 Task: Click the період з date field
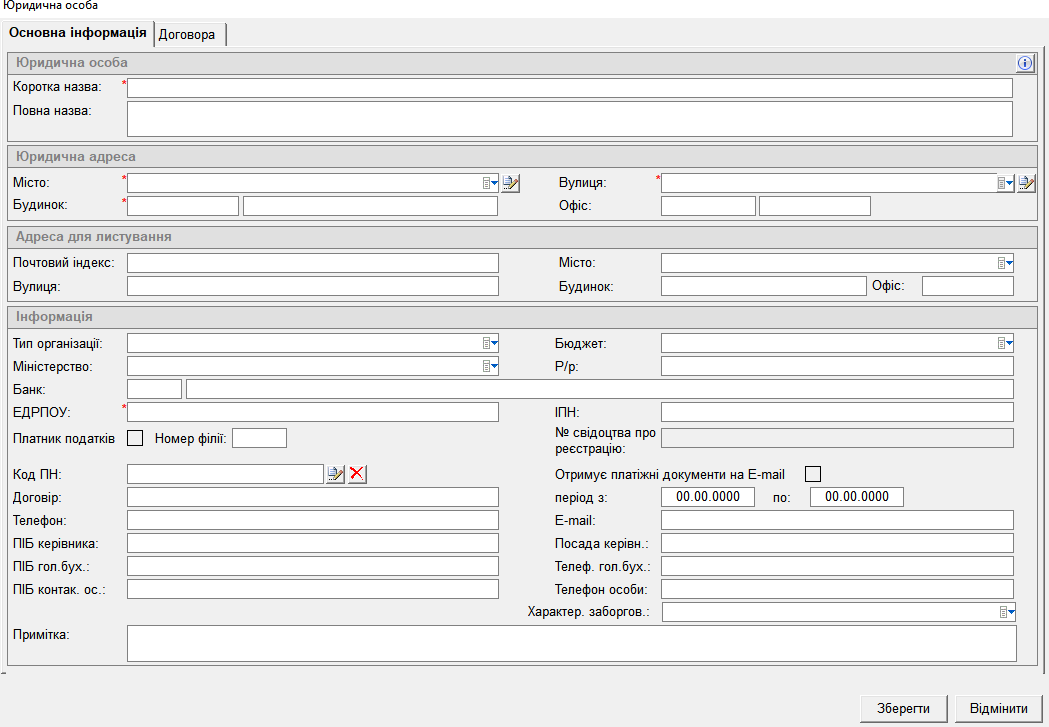pos(708,497)
